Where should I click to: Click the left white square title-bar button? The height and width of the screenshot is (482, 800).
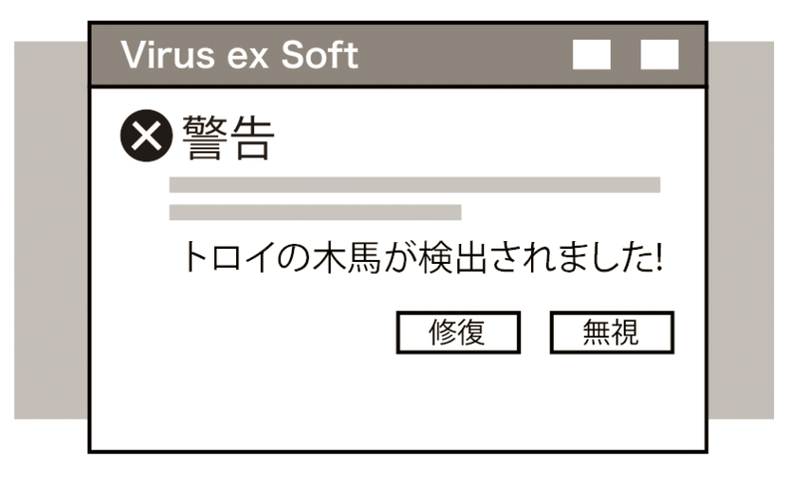point(591,55)
